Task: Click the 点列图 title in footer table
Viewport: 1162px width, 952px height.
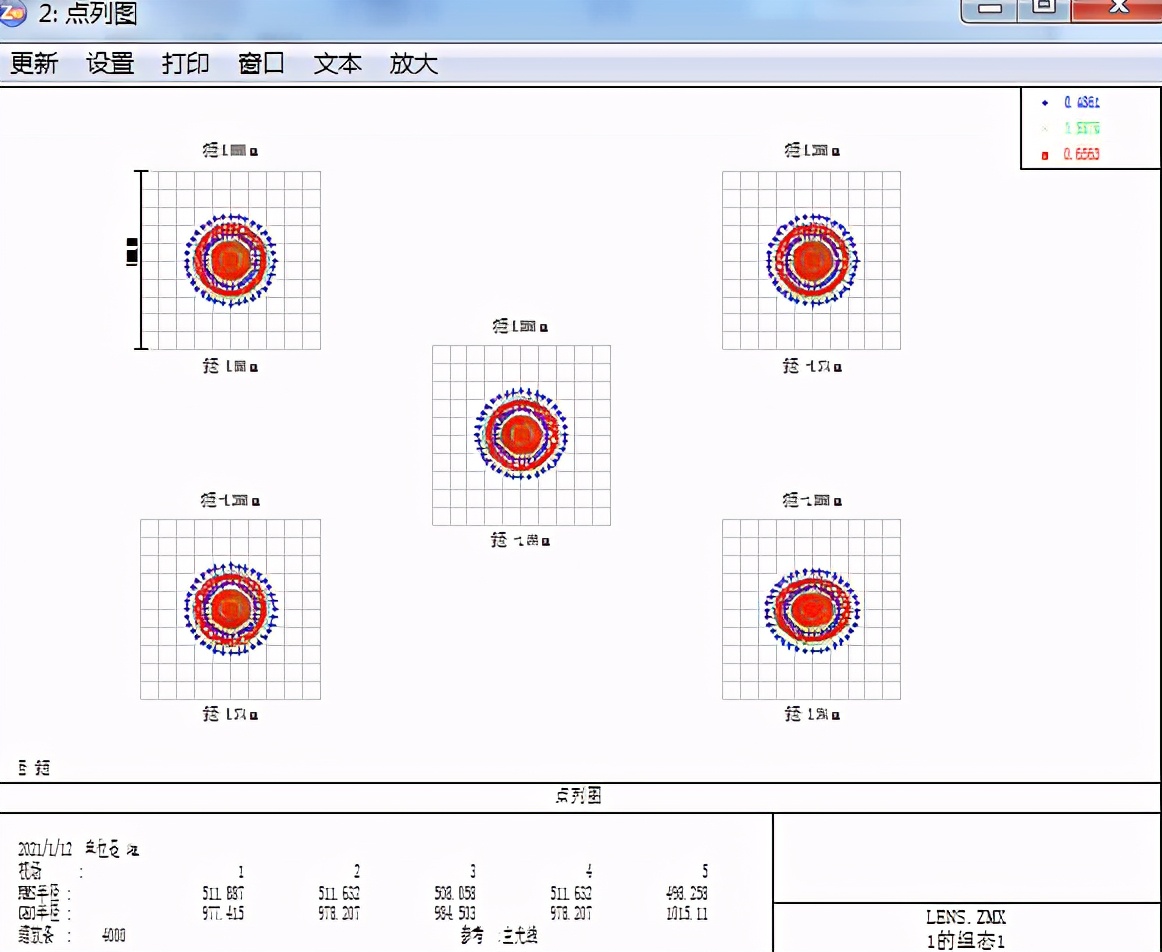Action: pos(580,794)
